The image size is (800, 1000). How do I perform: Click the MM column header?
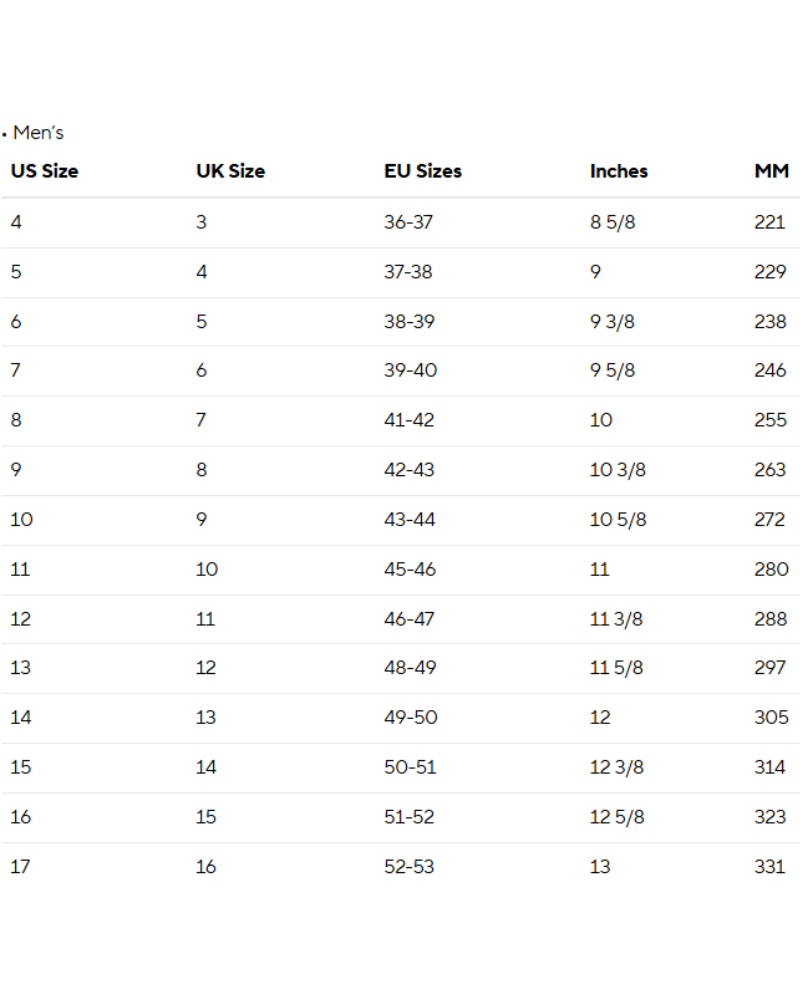tap(771, 171)
